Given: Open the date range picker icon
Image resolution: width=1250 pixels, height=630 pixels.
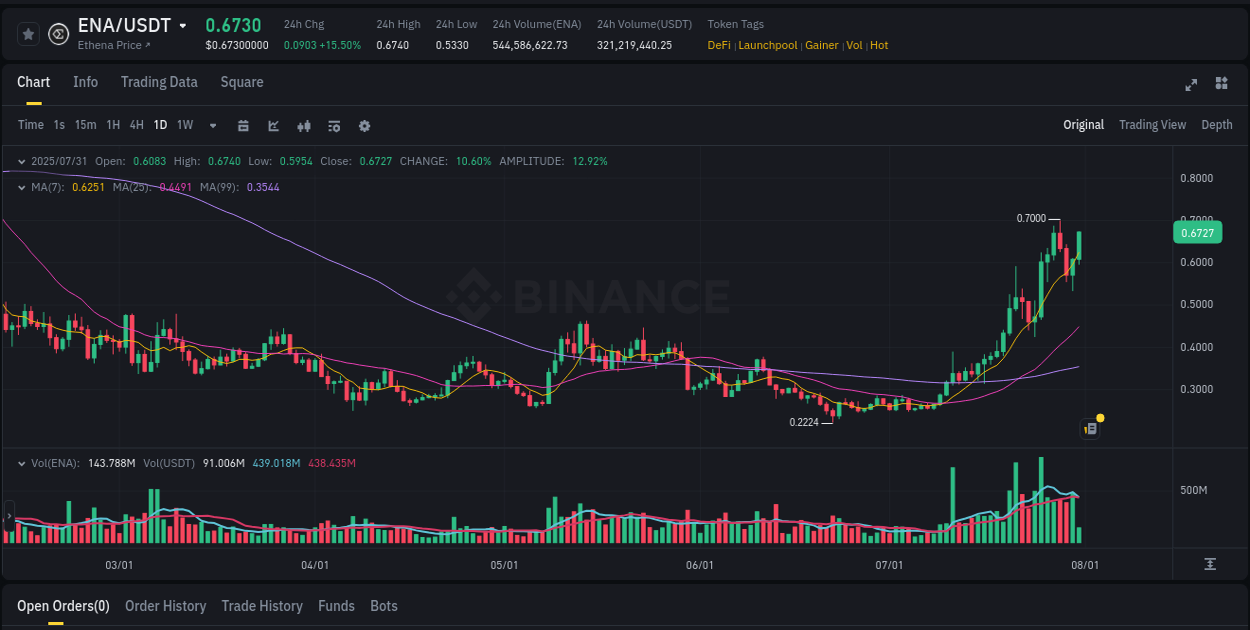Looking at the screenshot, I should [243, 125].
